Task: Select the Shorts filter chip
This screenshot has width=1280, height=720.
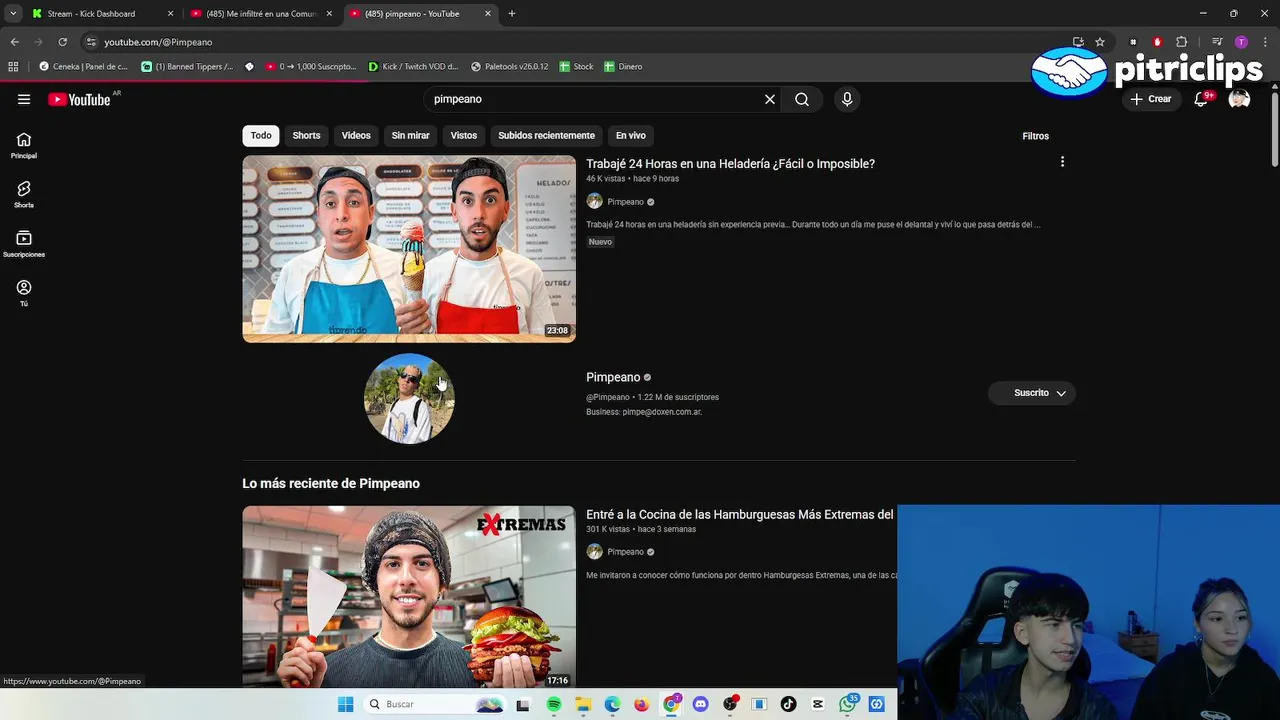Action: [x=306, y=136]
